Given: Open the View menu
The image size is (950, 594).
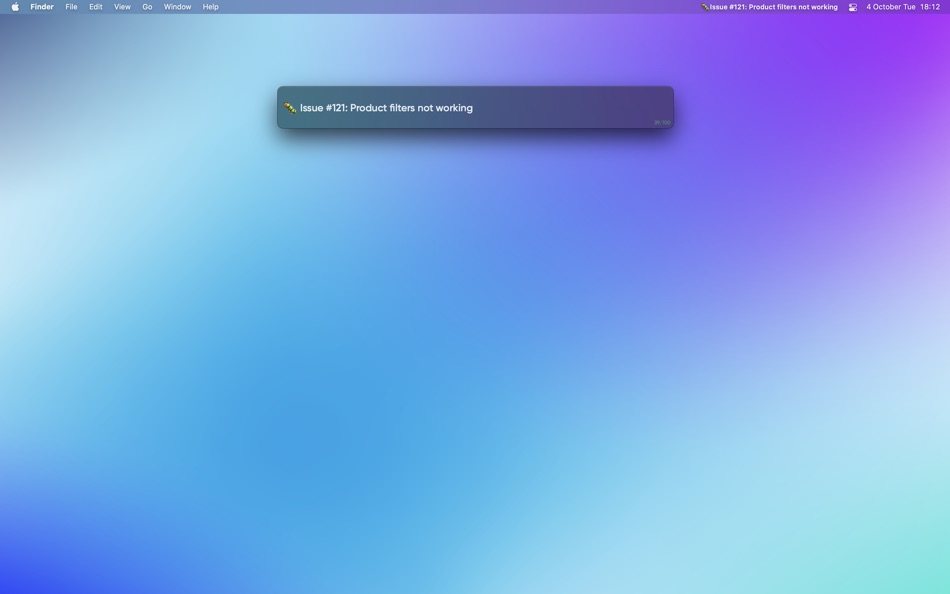Looking at the screenshot, I should tap(122, 7).
